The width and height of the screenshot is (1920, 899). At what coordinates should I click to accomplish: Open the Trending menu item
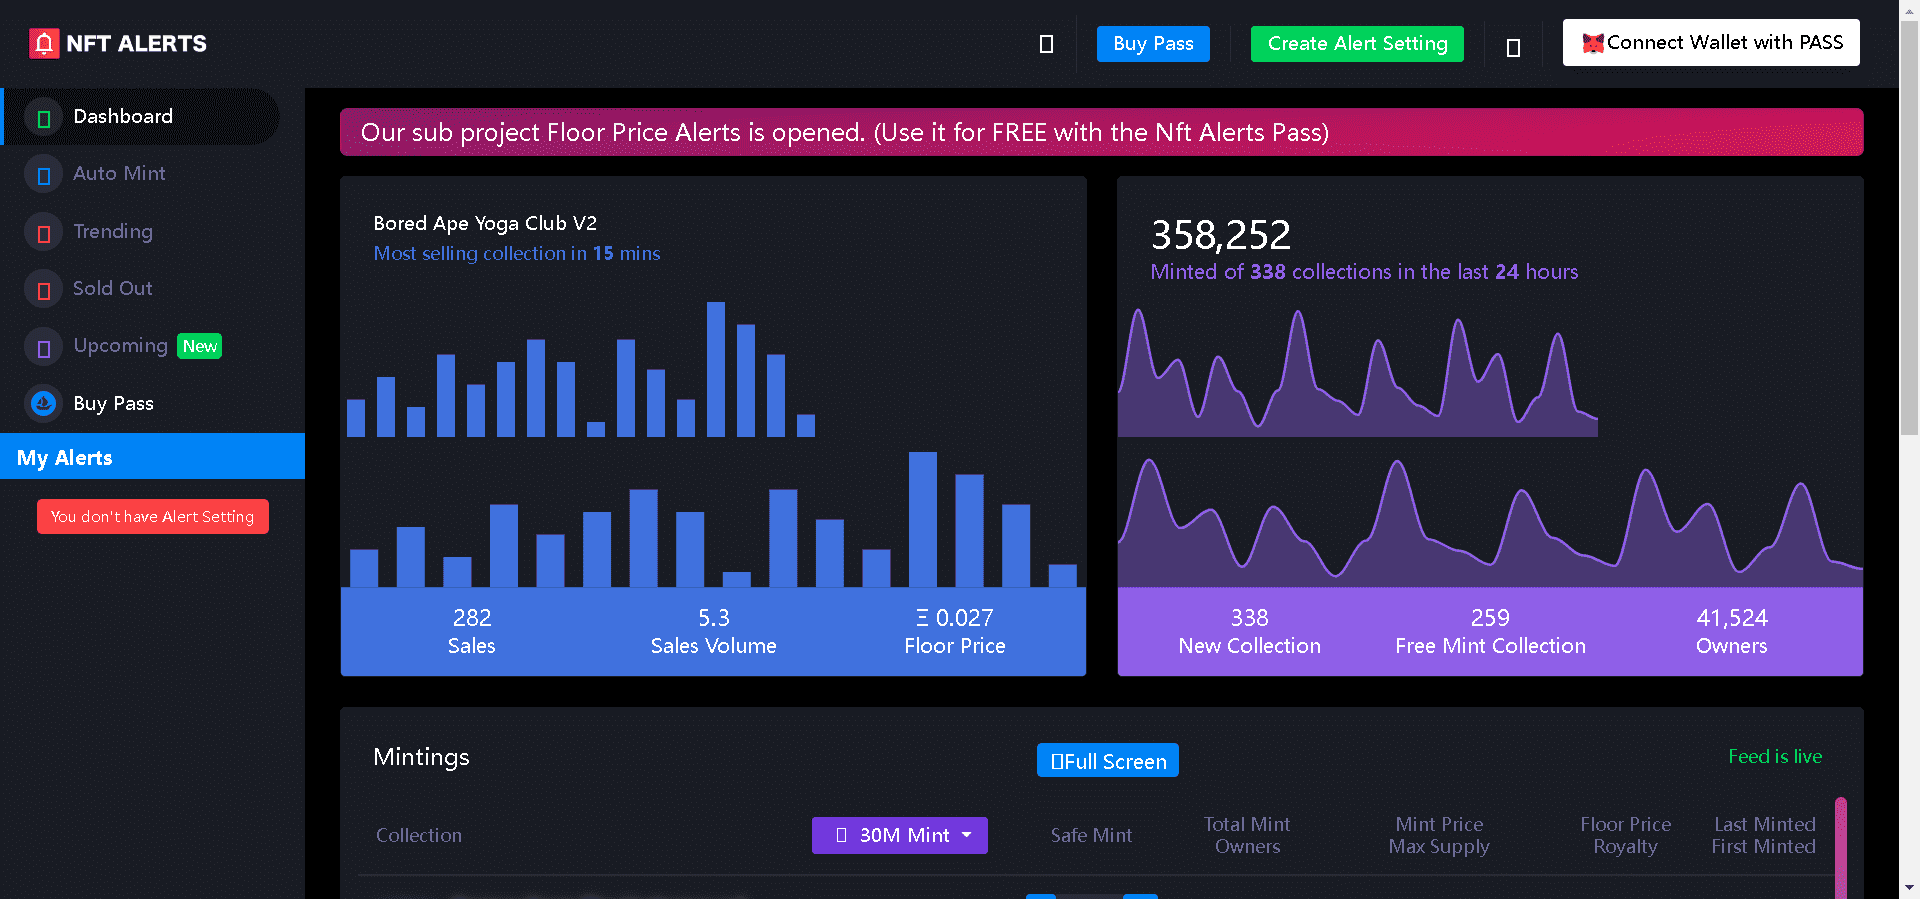[x=113, y=232]
